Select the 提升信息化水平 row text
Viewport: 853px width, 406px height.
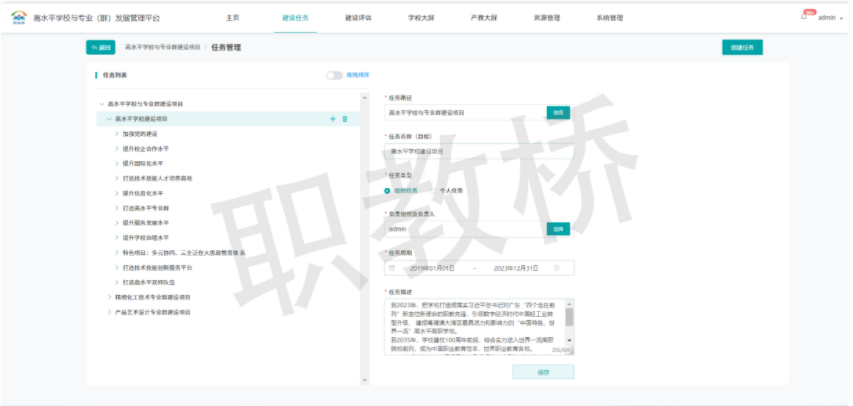[143, 193]
